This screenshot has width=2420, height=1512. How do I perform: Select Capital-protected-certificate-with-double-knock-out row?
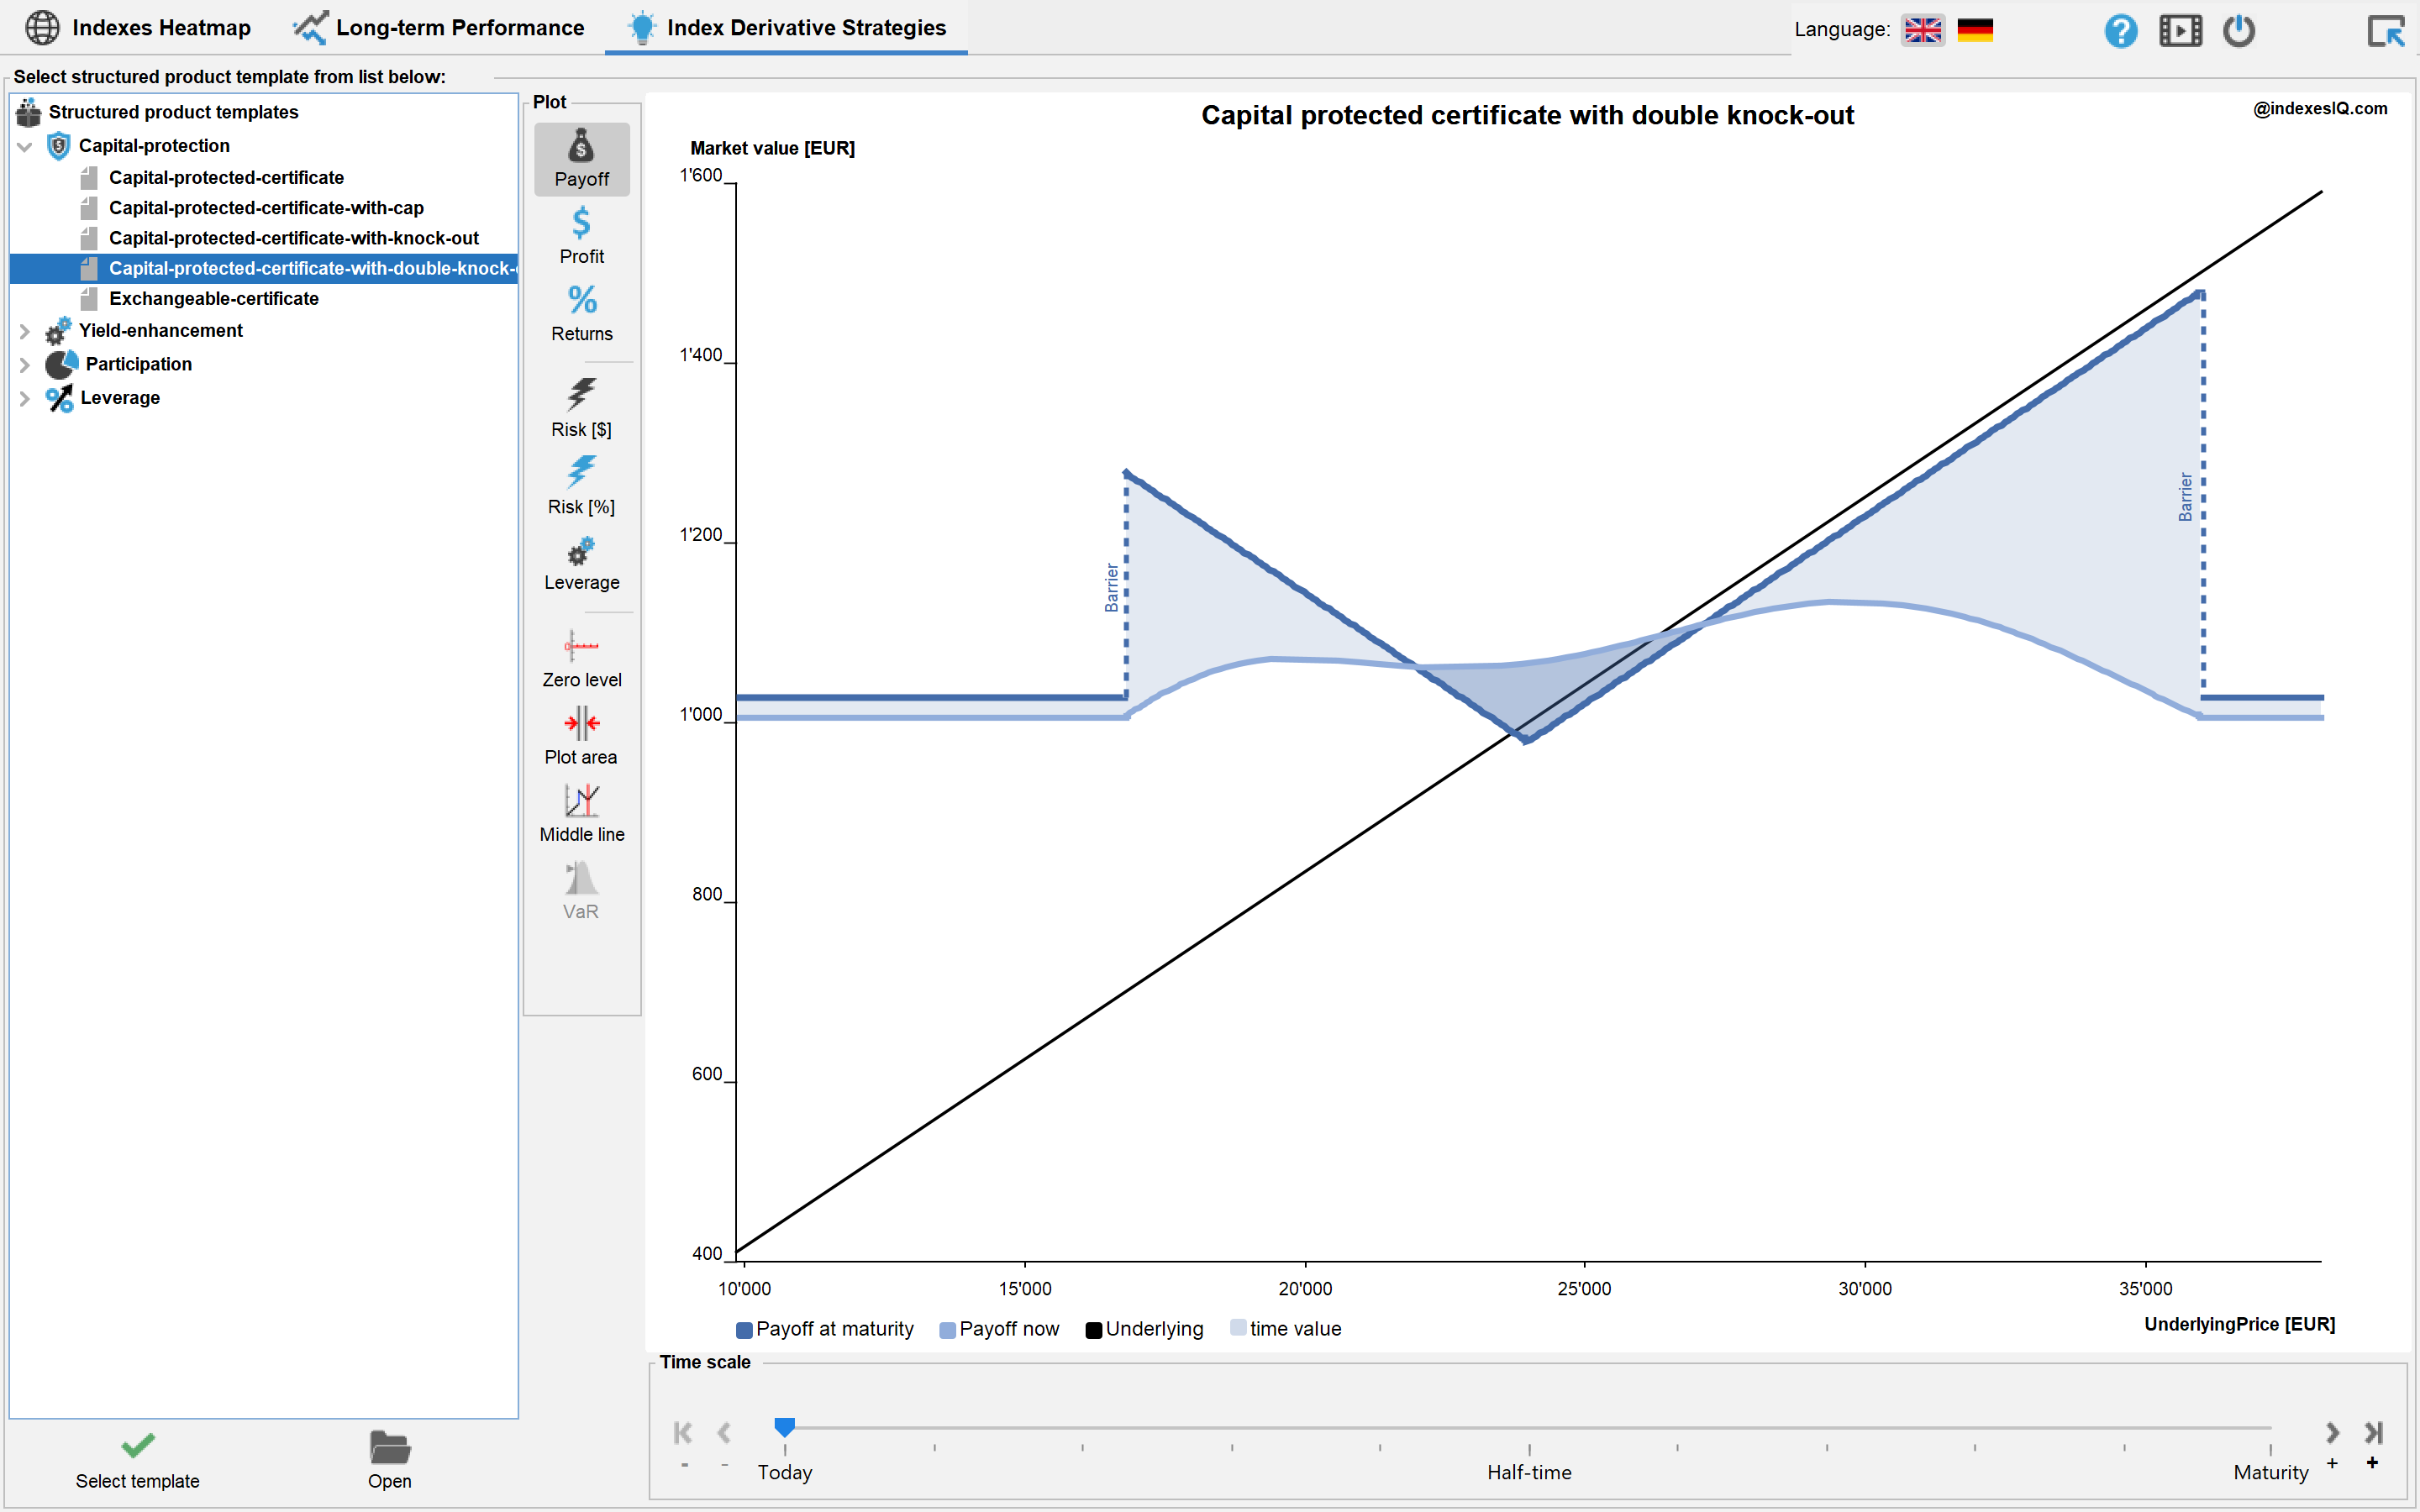[x=264, y=268]
